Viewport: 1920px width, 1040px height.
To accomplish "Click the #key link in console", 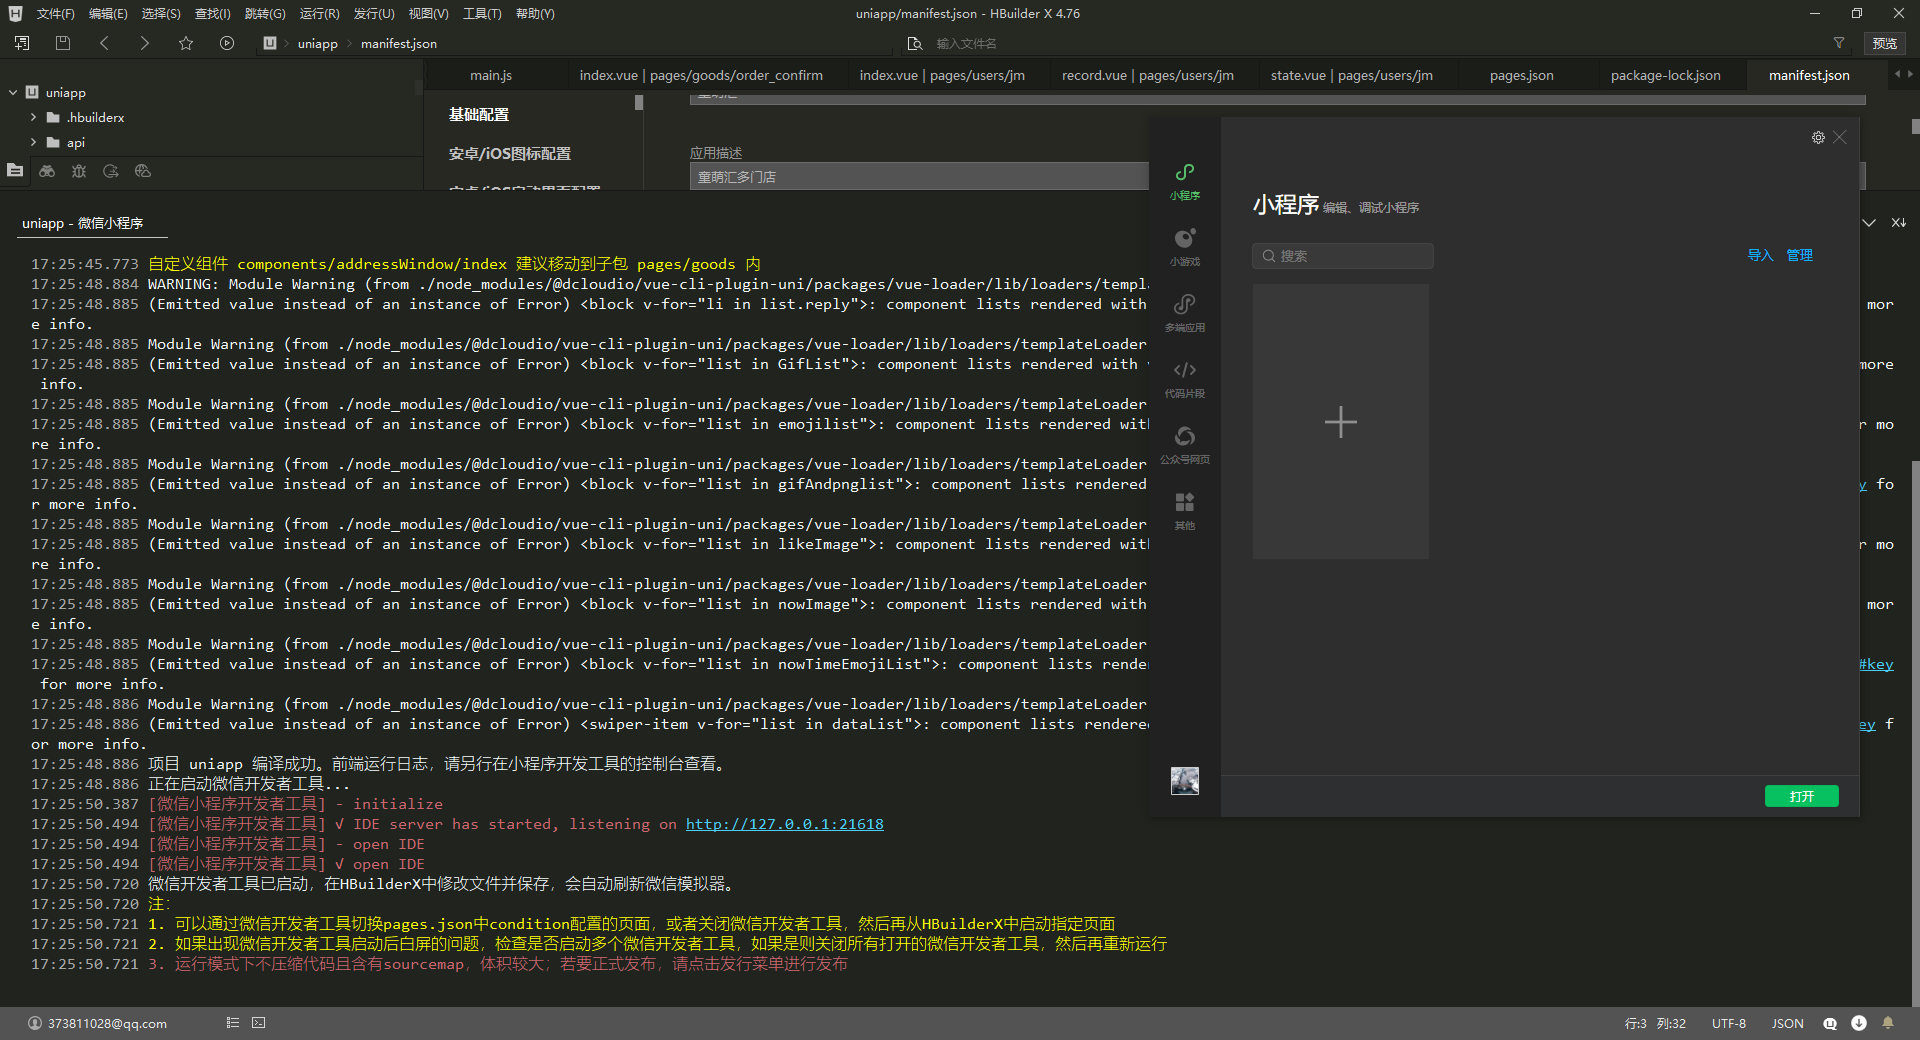I will [x=1876, y=664].
